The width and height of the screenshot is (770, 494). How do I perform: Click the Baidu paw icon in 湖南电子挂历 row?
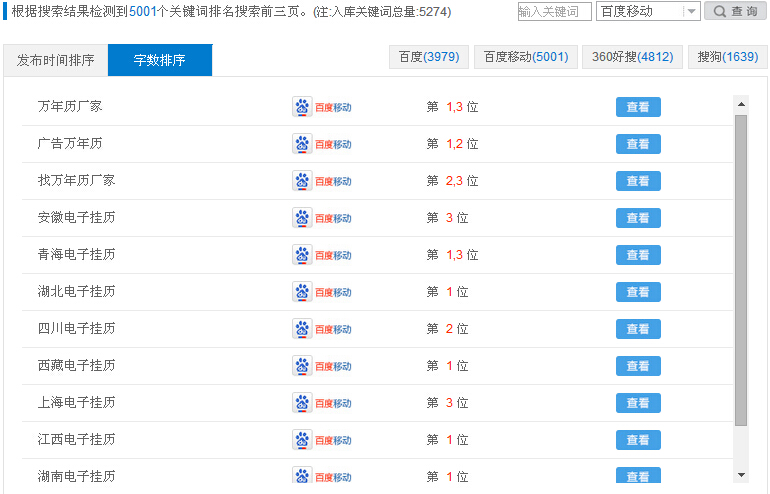pos(302,475)
